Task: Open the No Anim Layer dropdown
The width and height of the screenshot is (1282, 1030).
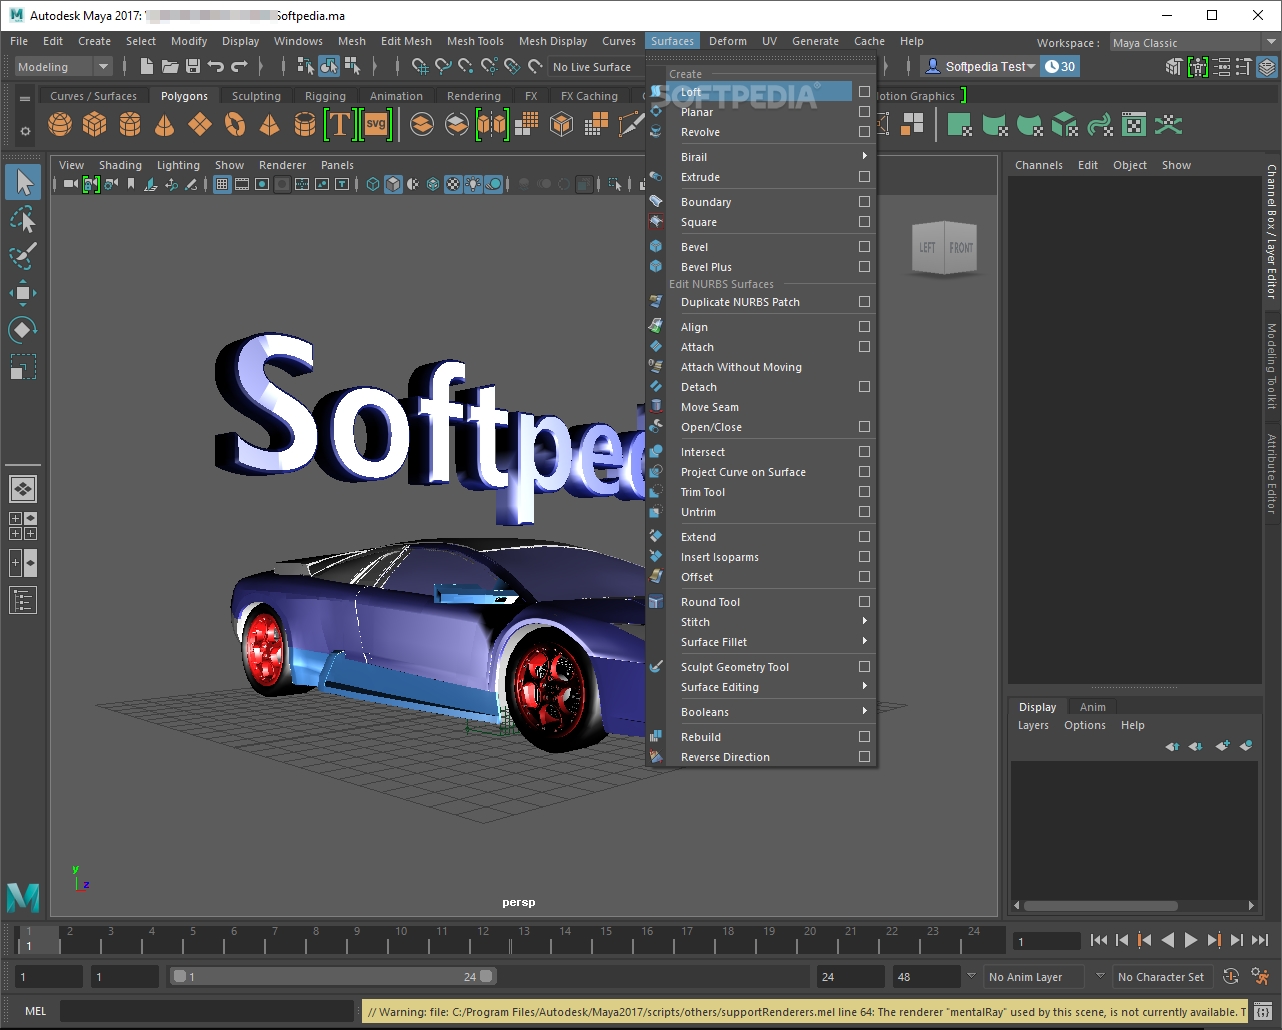Action: pos(1034,977)
